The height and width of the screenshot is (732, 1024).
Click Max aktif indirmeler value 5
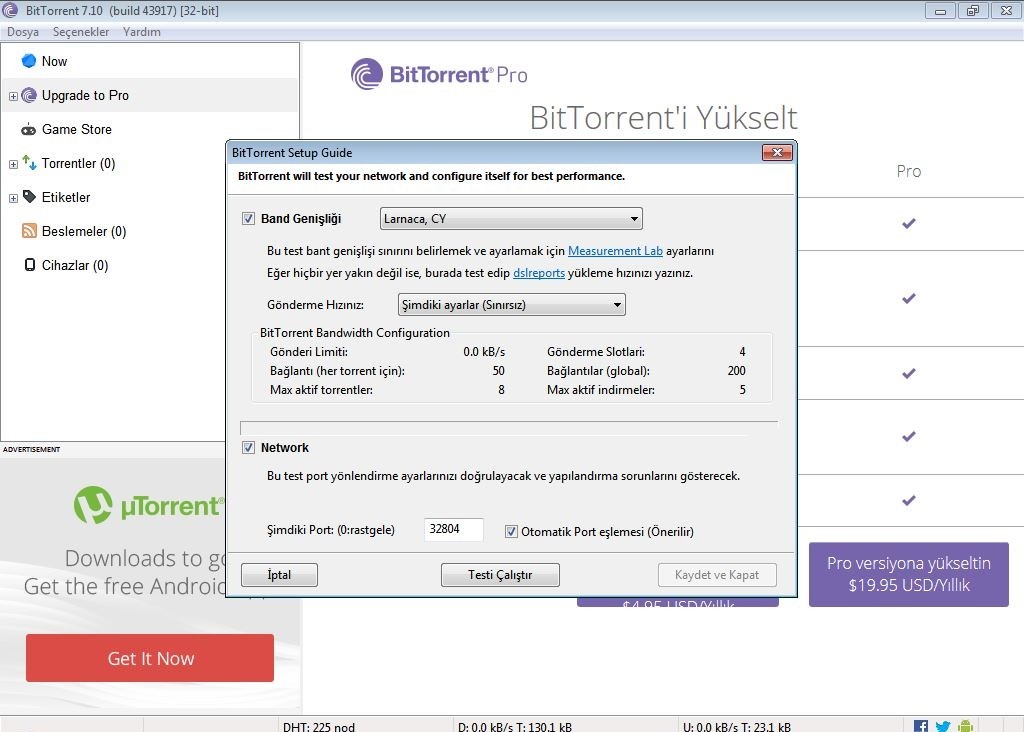point(742,390)
